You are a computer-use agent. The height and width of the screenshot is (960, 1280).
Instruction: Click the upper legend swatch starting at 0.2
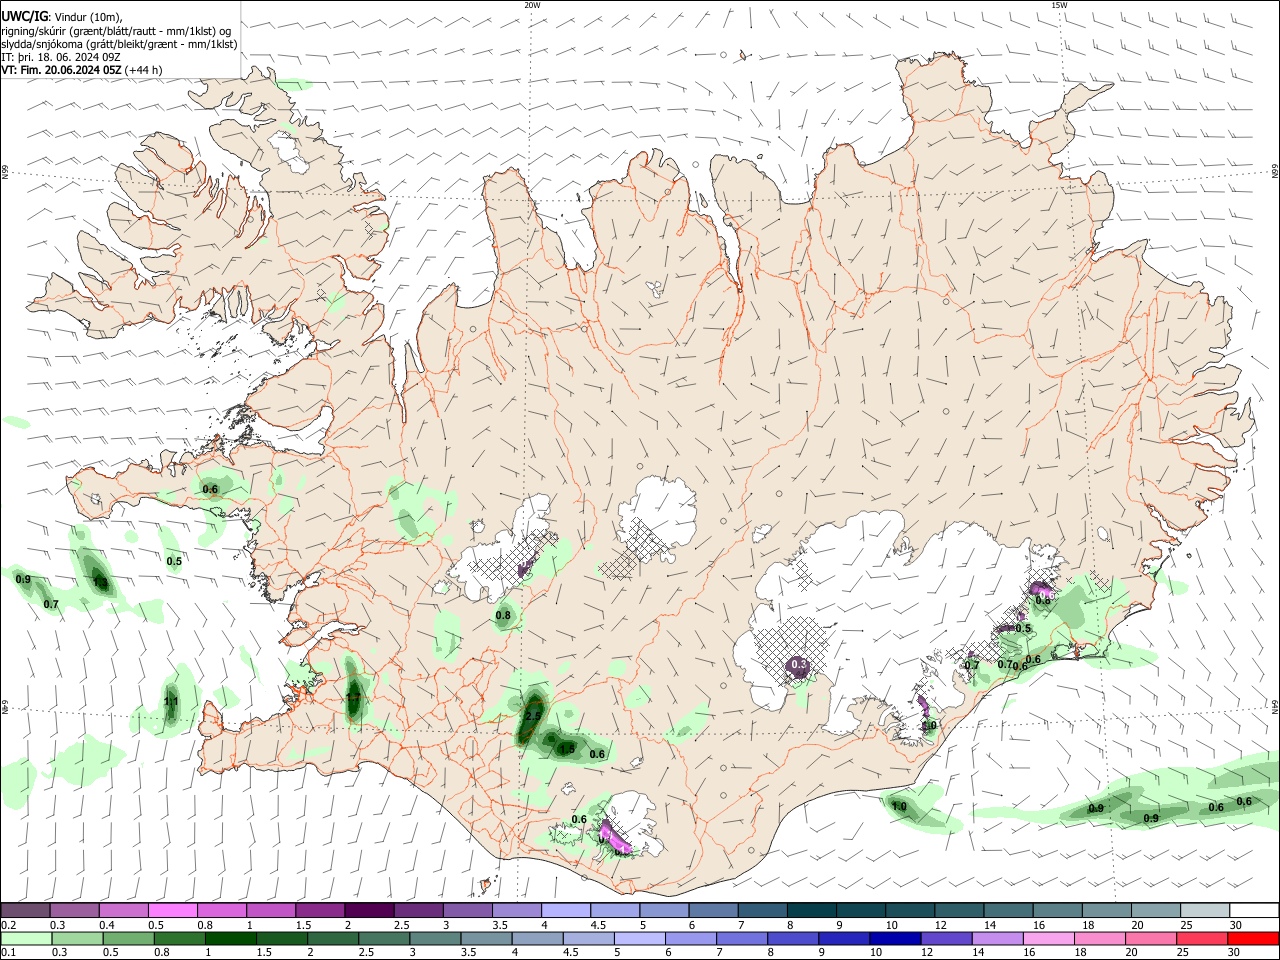25,910
